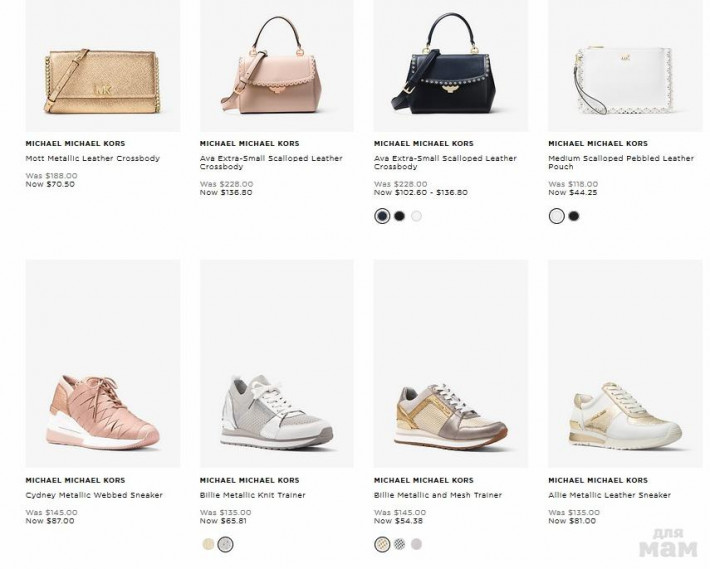
Task: Pick the solid grey swatch for Billie Mesh Trainer
Action: pyautogui.click(x=417, y=544)
